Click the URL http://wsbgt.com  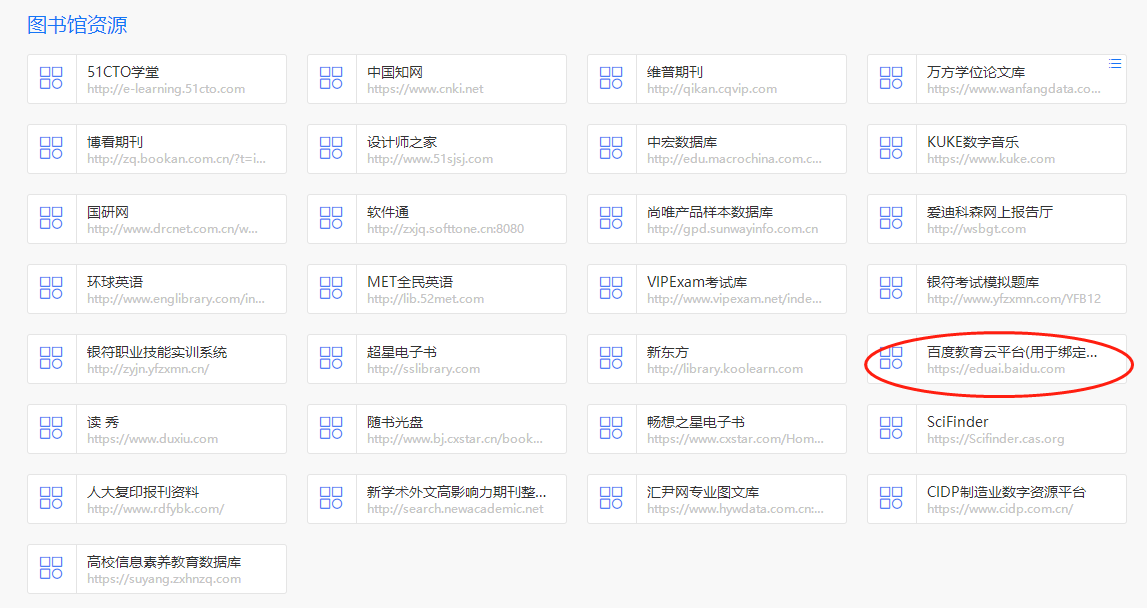tap(977, 228)
